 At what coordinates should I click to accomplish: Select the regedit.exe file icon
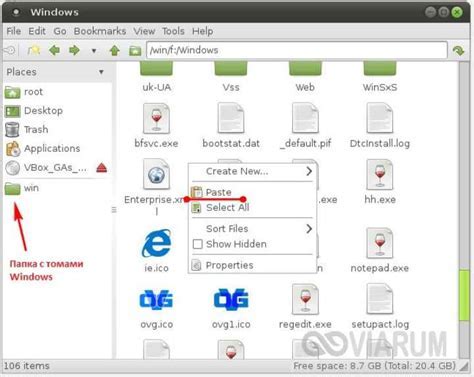pos(305,300)
